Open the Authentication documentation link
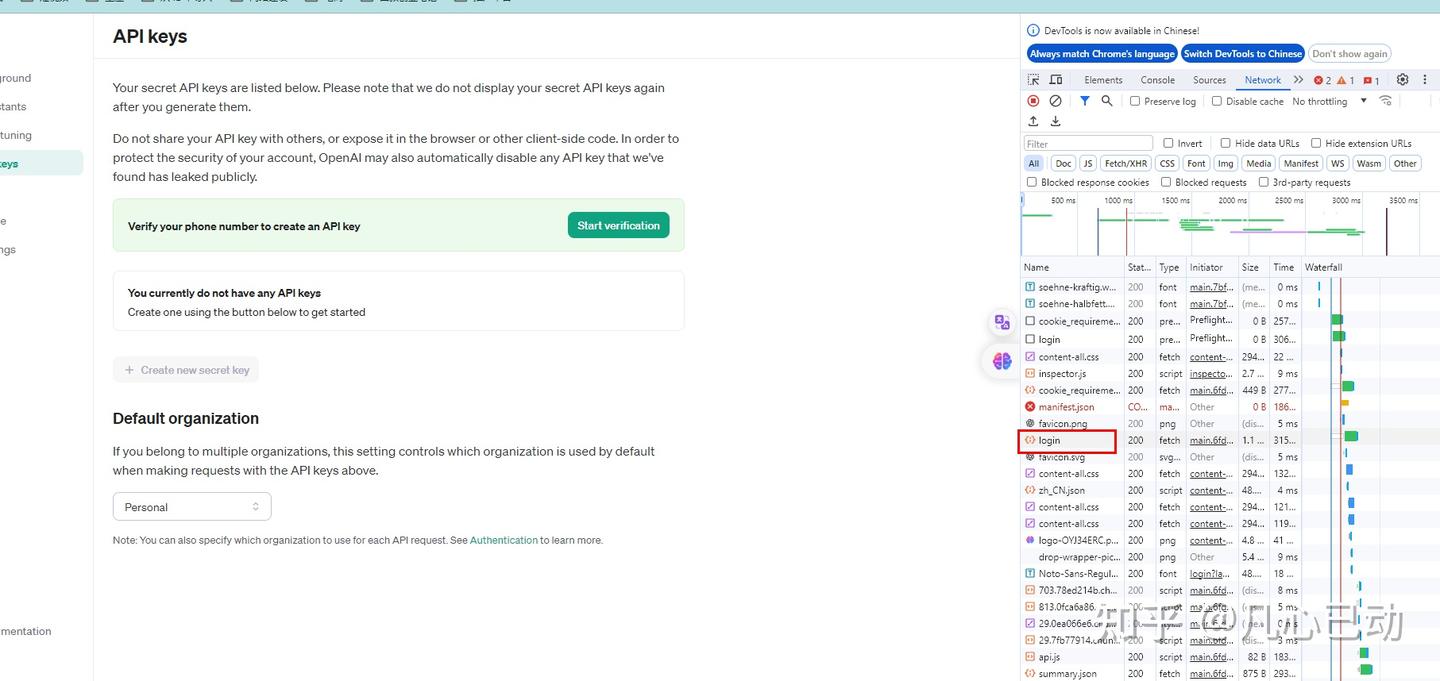This screenshot has height=681, width=1440. click(x=503, y=540)
